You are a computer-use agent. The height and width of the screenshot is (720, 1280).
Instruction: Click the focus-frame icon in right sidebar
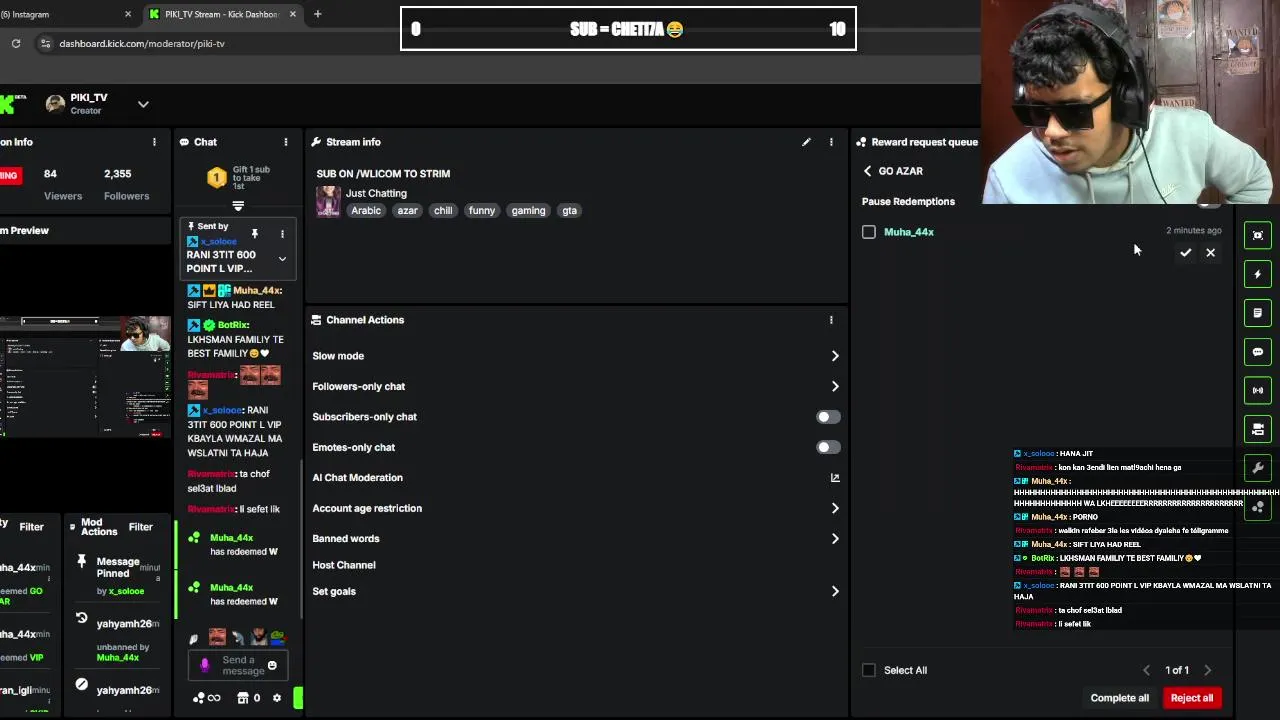1258,235
